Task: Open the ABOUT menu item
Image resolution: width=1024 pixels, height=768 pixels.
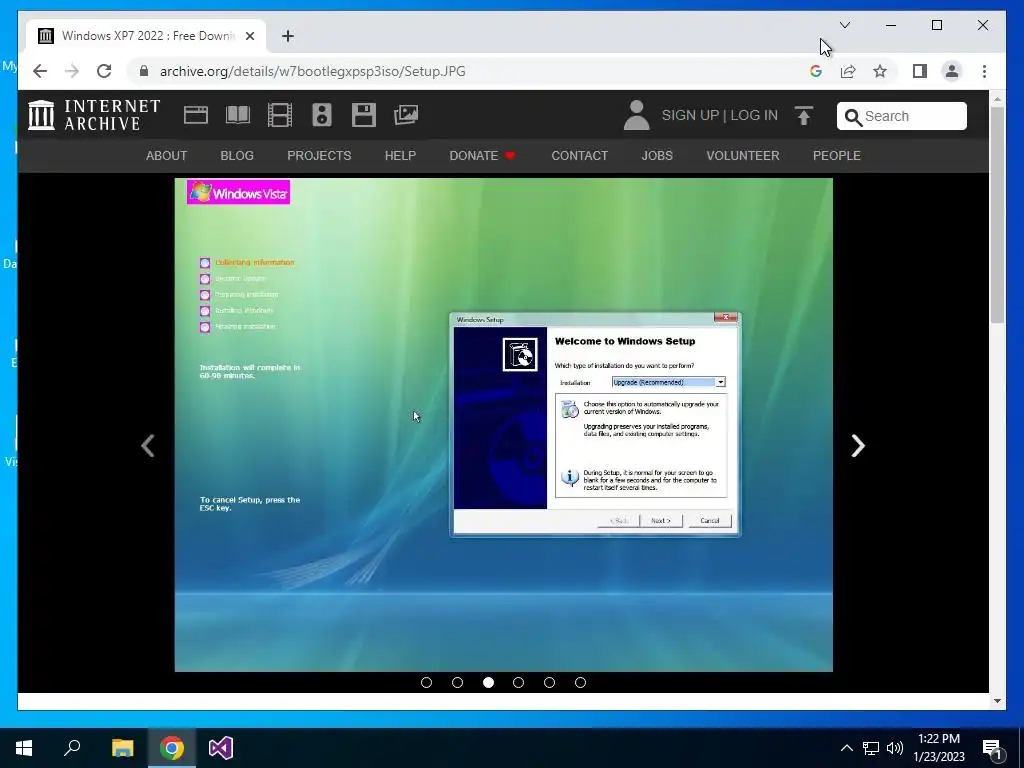Action: 167,155
